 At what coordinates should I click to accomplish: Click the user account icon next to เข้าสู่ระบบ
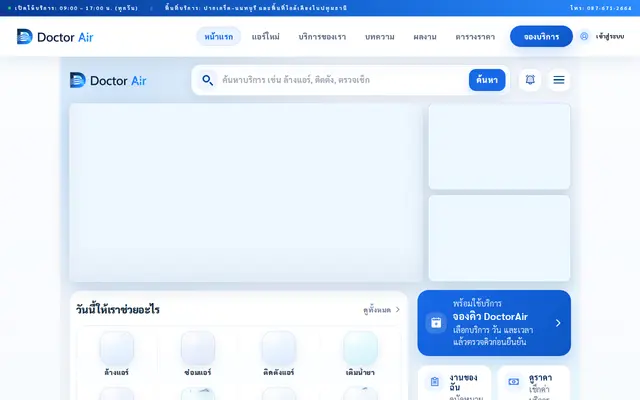[584, 36]
